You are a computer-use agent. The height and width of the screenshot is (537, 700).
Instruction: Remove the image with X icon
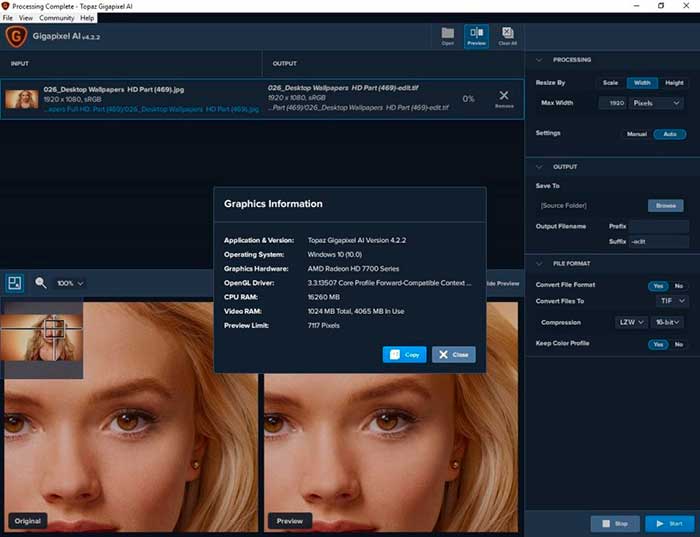click(x=503, y=98)
